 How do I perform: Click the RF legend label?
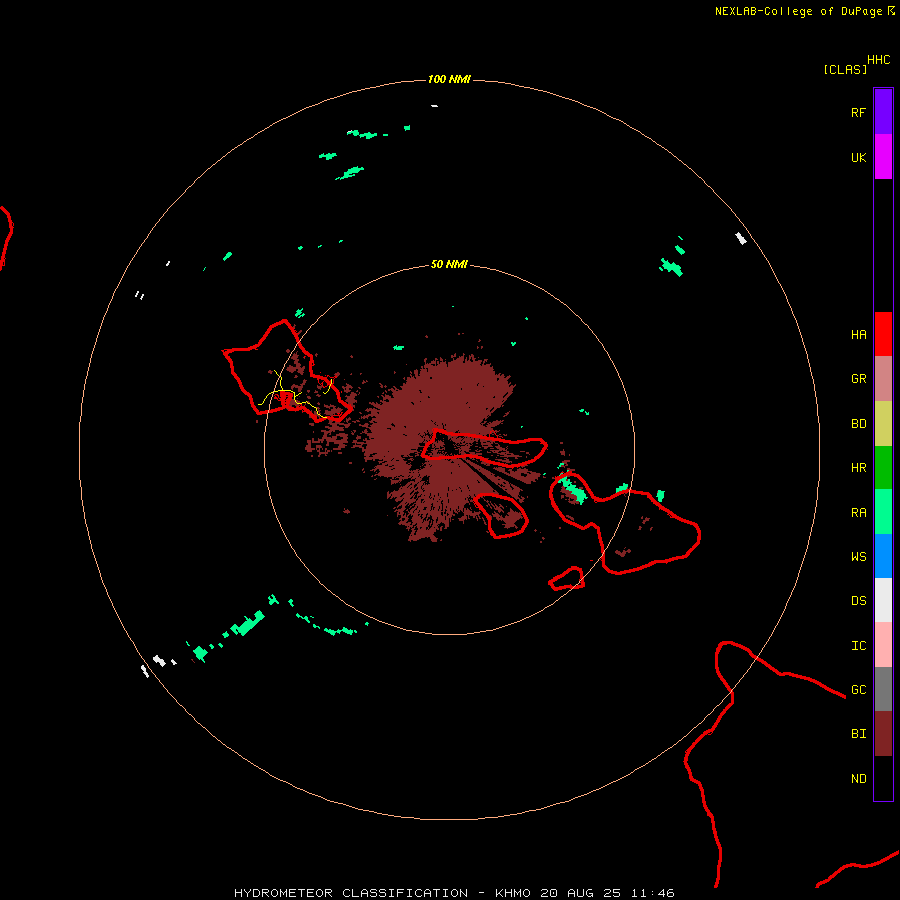click(x=858, y=112)
